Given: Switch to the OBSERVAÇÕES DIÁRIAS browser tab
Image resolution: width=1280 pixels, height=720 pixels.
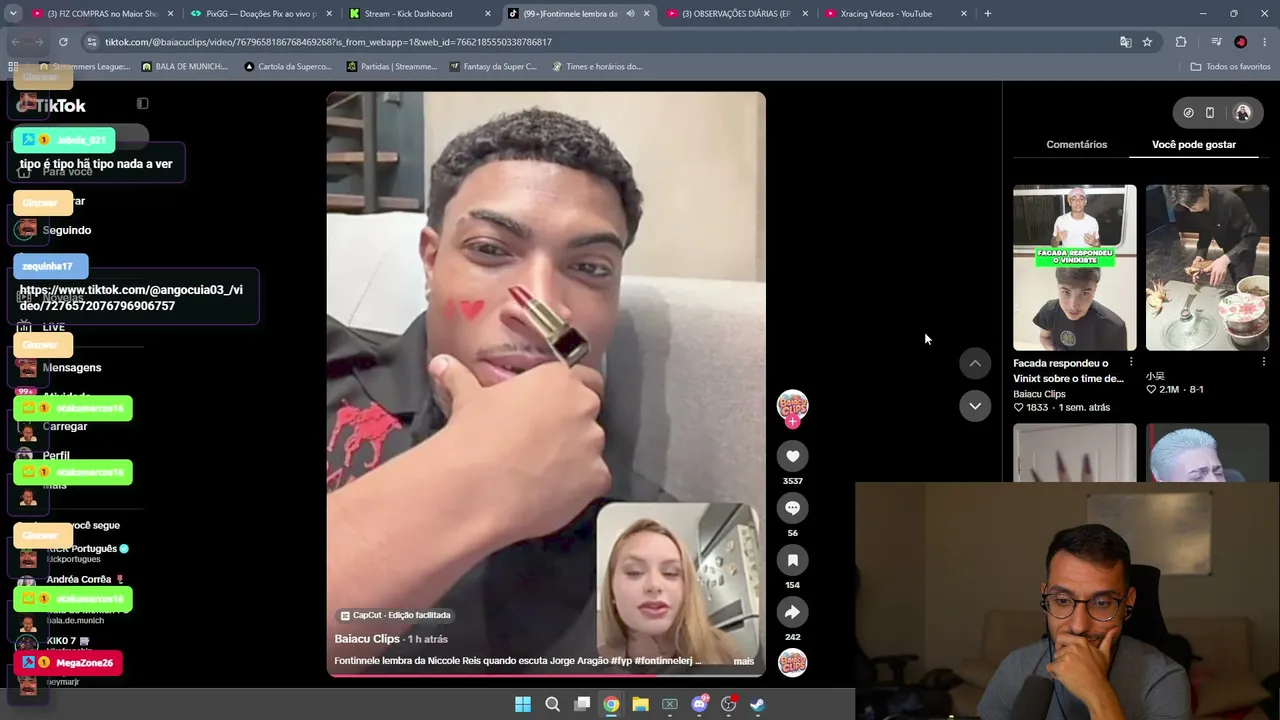Looking at the screenshot, I should coord(737,14).
